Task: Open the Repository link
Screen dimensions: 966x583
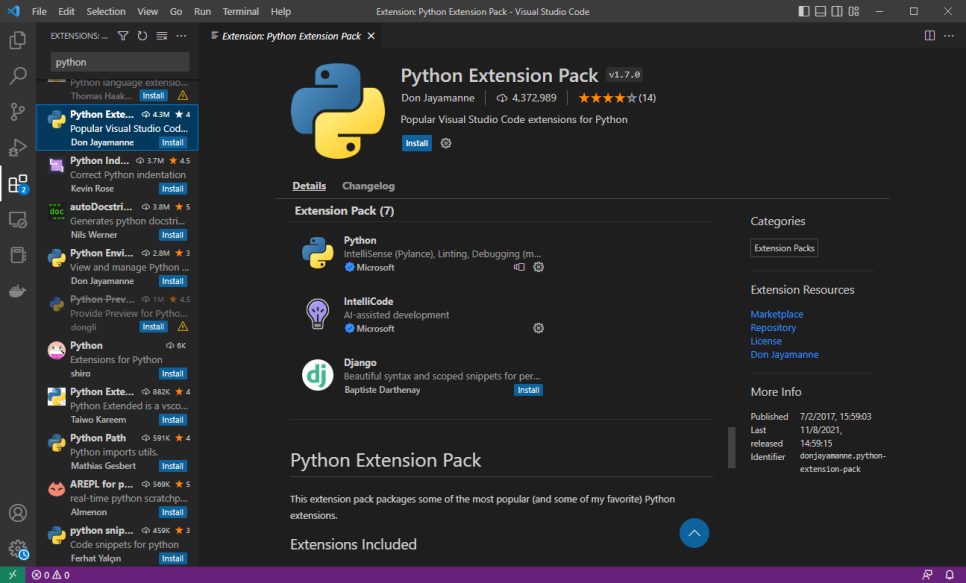Action: click(x=773, y=328)
